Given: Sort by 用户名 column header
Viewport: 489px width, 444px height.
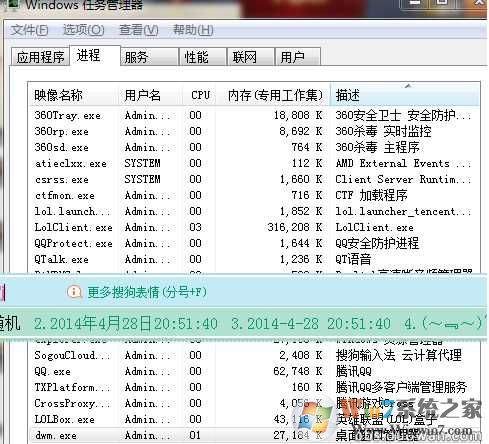Looking at the screenshot, I should (x=151, y=95).
